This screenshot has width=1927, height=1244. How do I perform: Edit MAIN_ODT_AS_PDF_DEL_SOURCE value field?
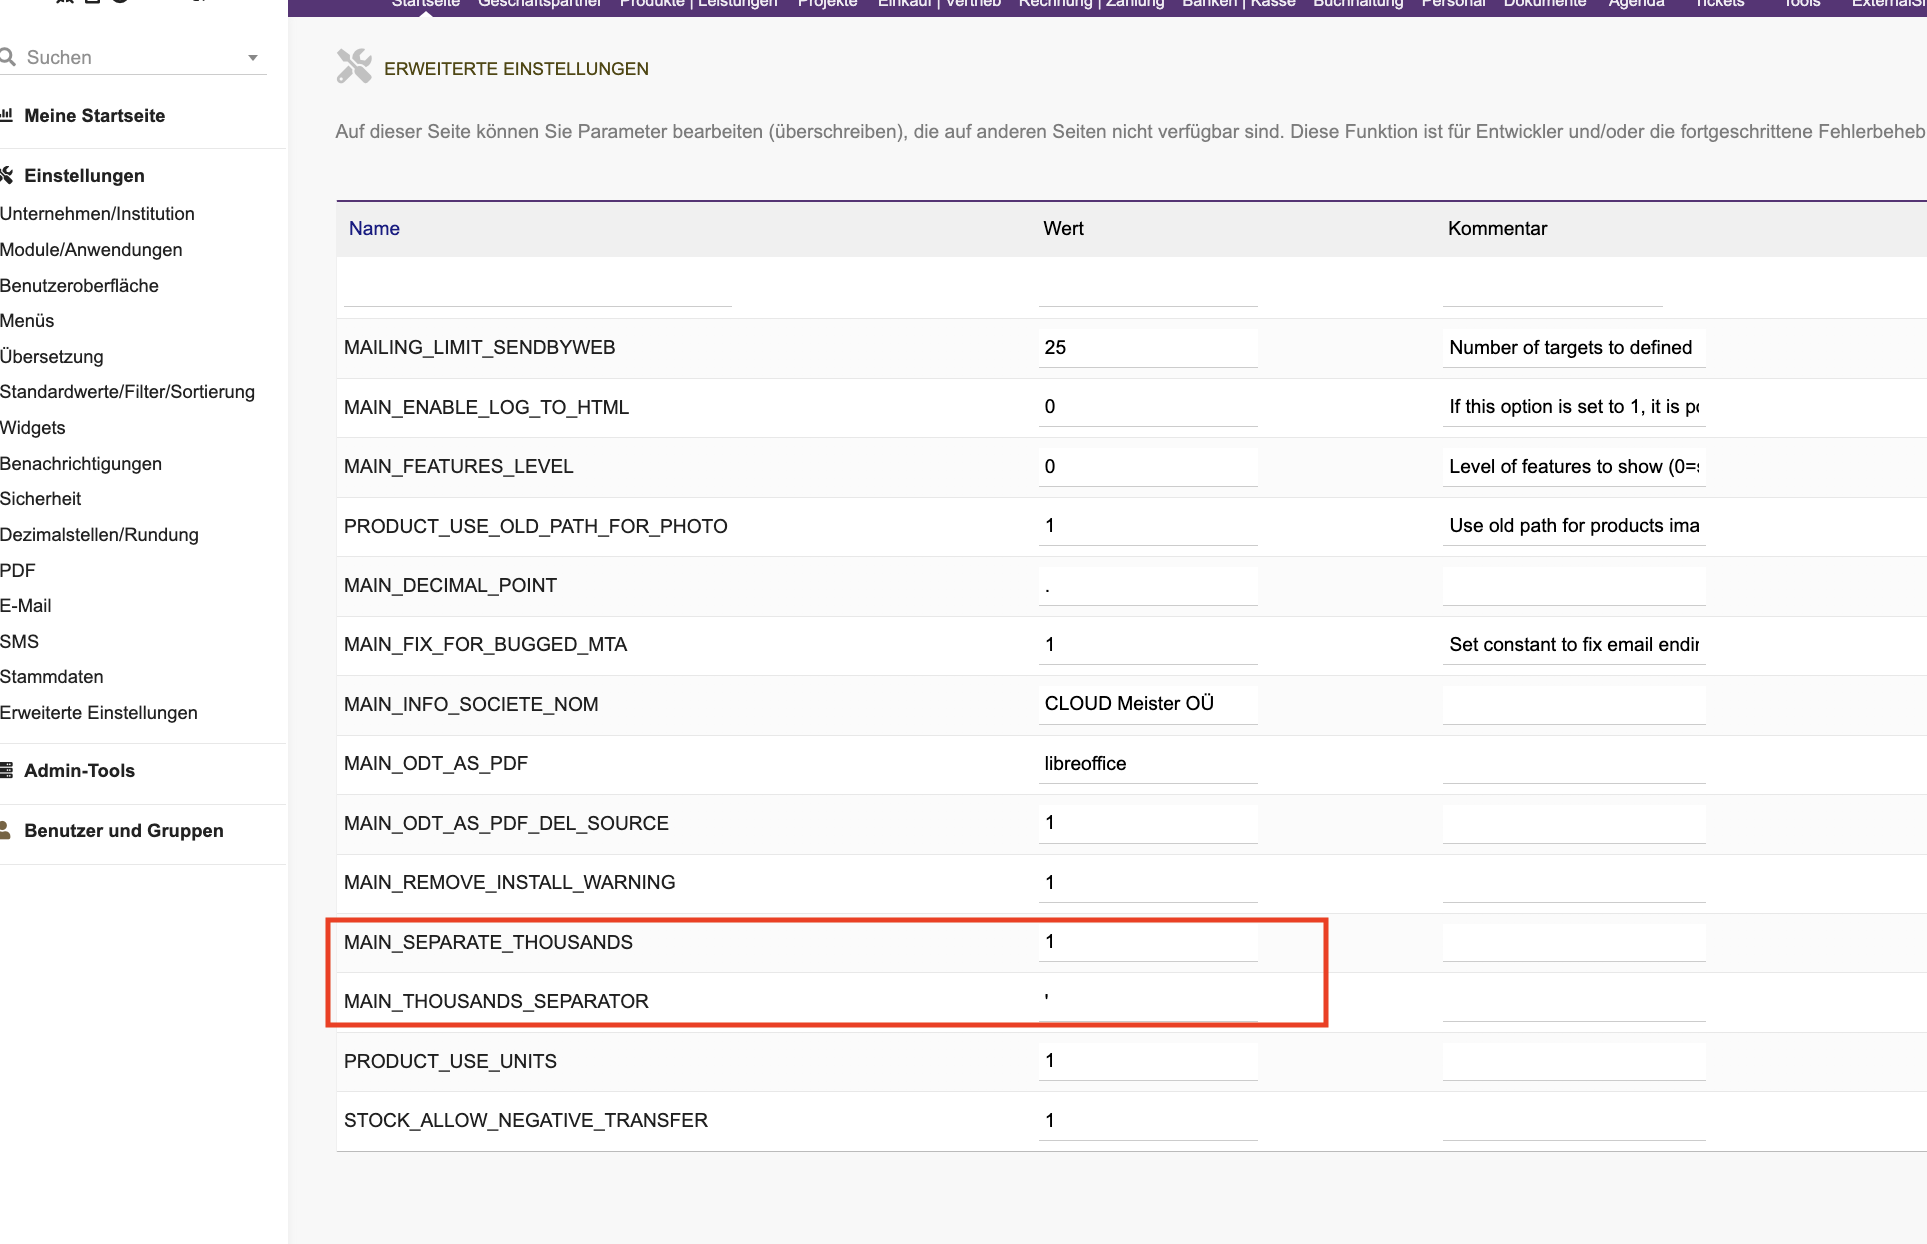coord(1148,823)
